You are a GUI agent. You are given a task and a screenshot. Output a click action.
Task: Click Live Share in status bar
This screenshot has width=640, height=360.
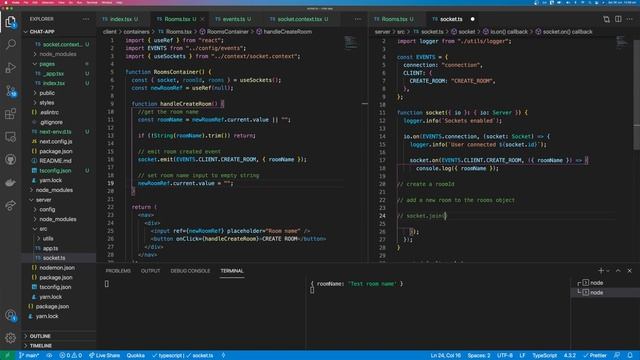coord(104,356)
